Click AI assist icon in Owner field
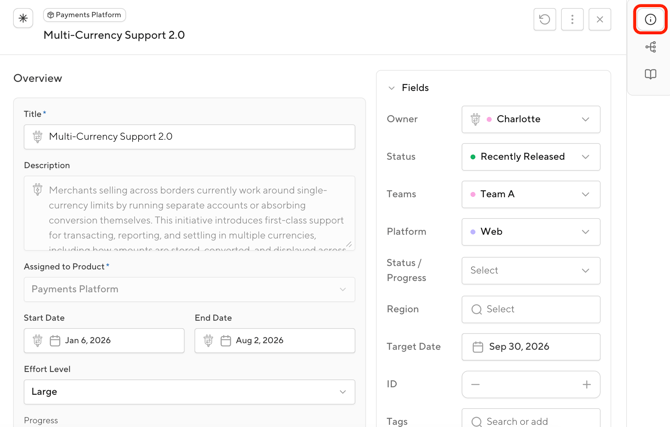The image size is (670, 427). pyautogui.click(x=475, y=119)
